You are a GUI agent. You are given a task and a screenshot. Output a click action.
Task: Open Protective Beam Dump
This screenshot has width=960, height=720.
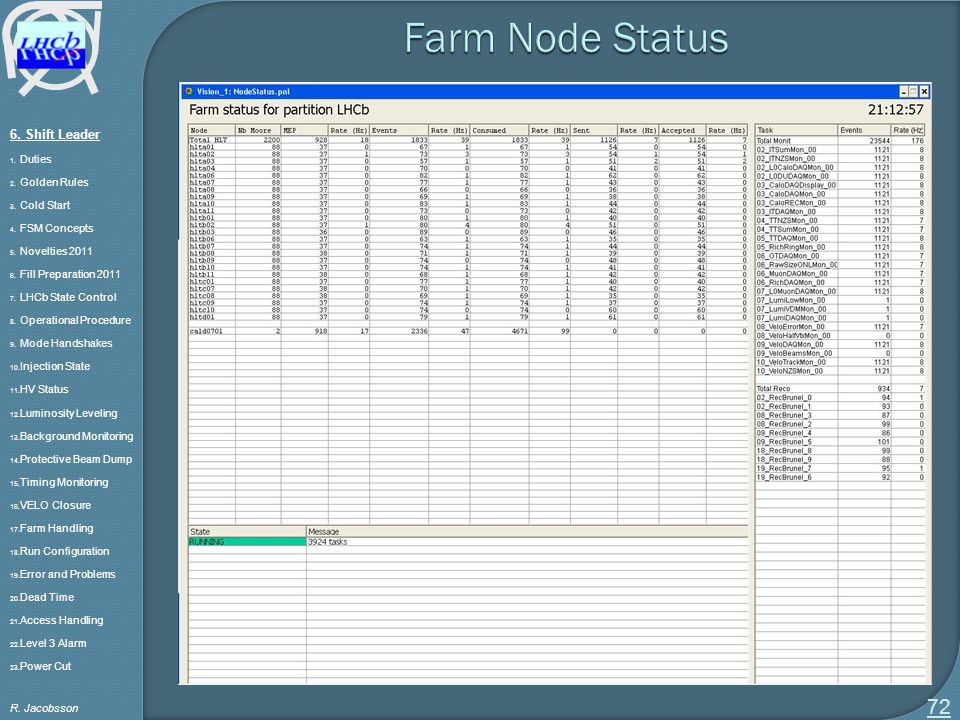[75, 459]
